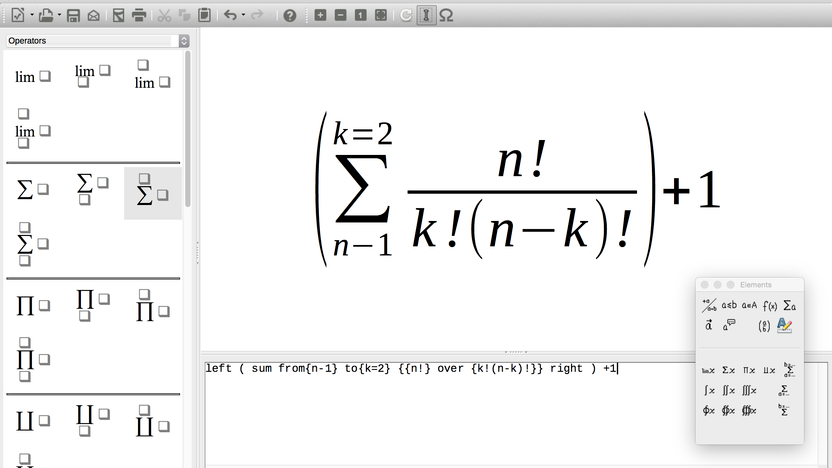Select Unary/Binary Operators category in Elements window
832x468 pixels.
(x=709, y=305)
